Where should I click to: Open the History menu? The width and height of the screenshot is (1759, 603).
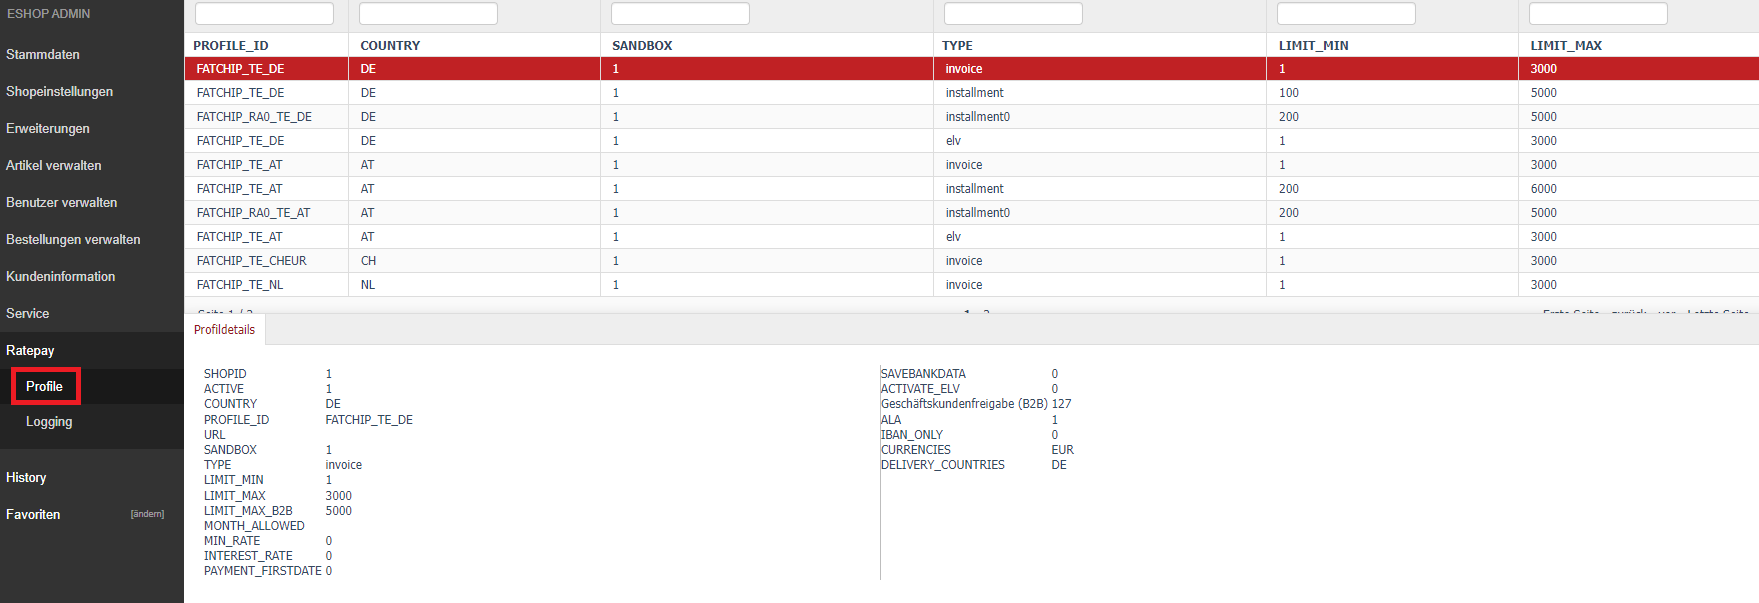coord(26,478)
